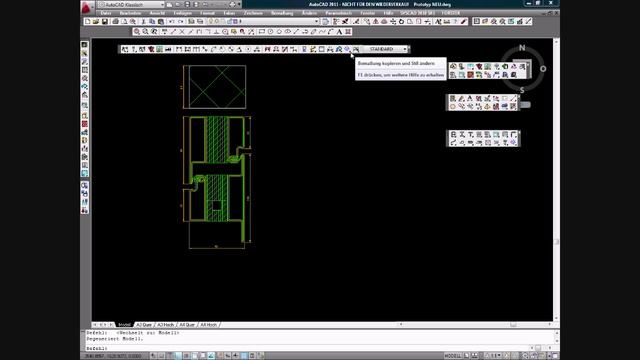Zoom out with the magnifier minus icon
This screenshot has height=360, width=640.
point(145,31)
